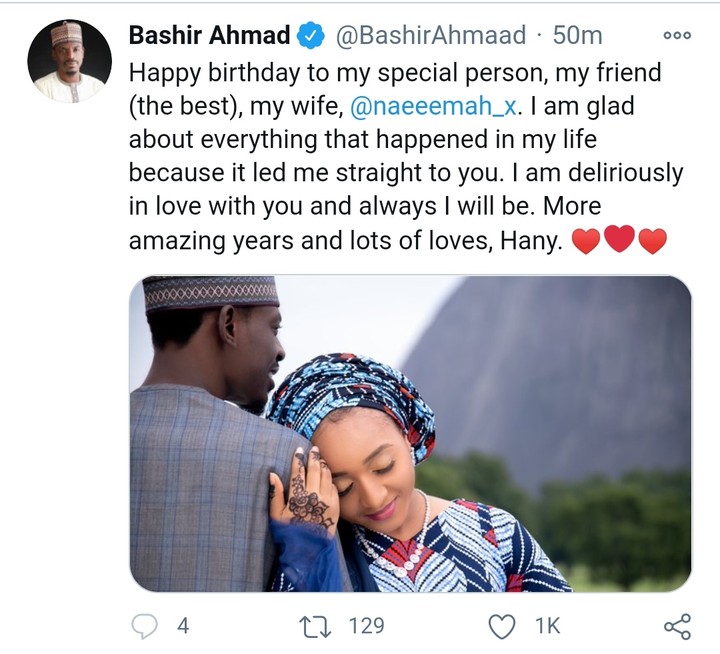Viewport: 720px width, 654px height.
Task: Open the three-dot more options menu
Action: (x=677, y=35)
